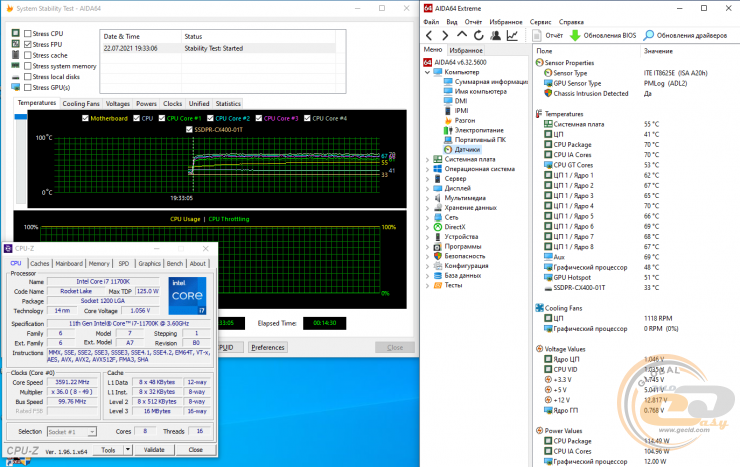
Task: Click the Stress system memory icon
Action: (x=16, y=66)
